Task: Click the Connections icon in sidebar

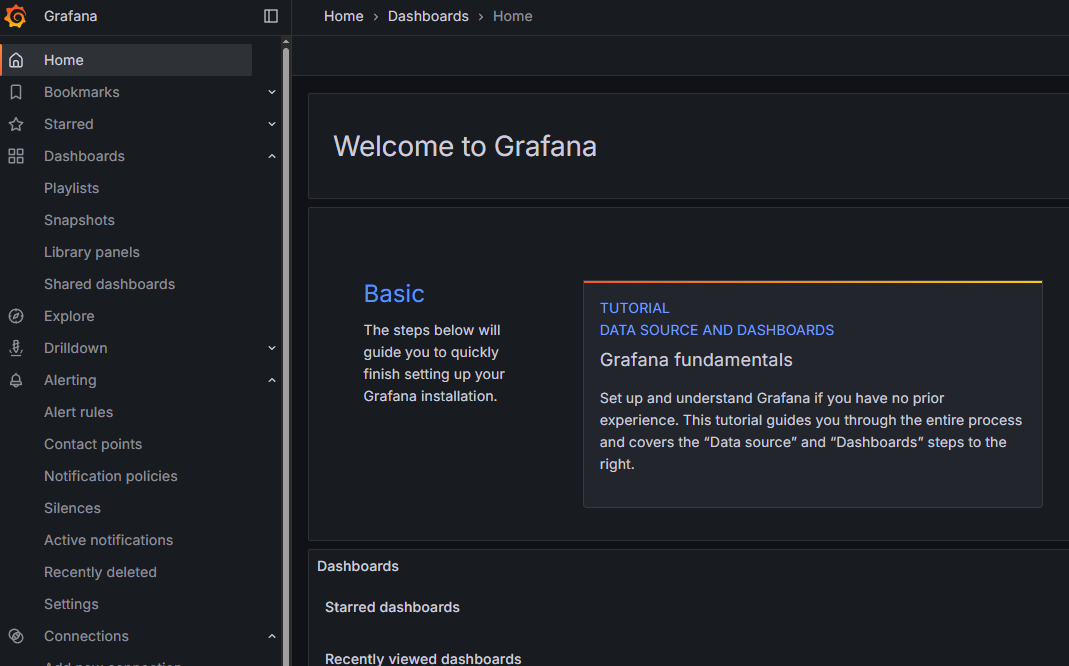Action: 16,636
